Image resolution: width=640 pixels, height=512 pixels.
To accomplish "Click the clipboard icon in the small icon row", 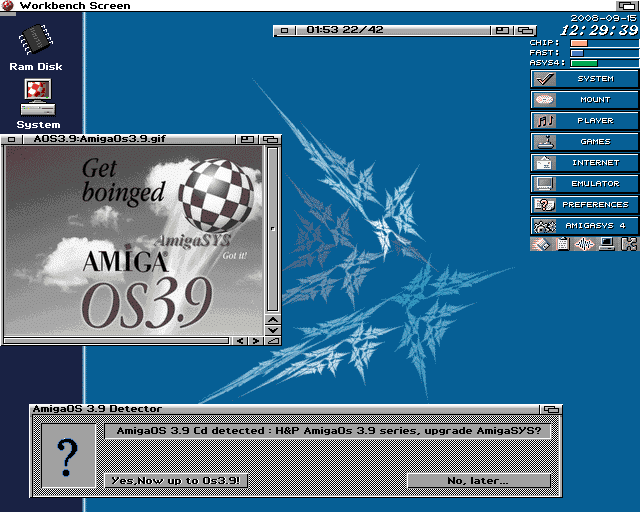I will point(562,244).
